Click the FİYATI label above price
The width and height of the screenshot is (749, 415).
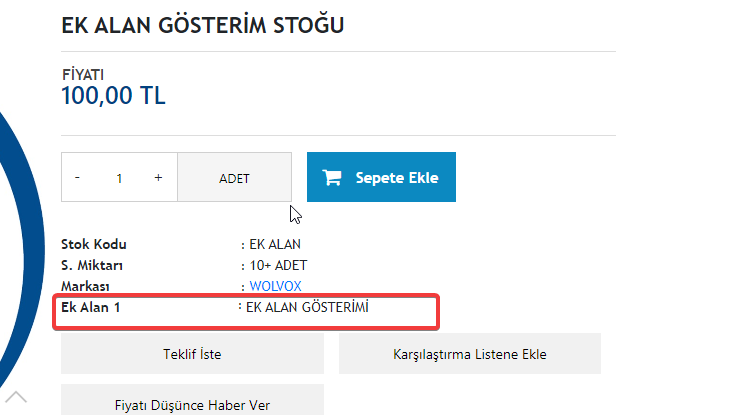coord(83,75)
